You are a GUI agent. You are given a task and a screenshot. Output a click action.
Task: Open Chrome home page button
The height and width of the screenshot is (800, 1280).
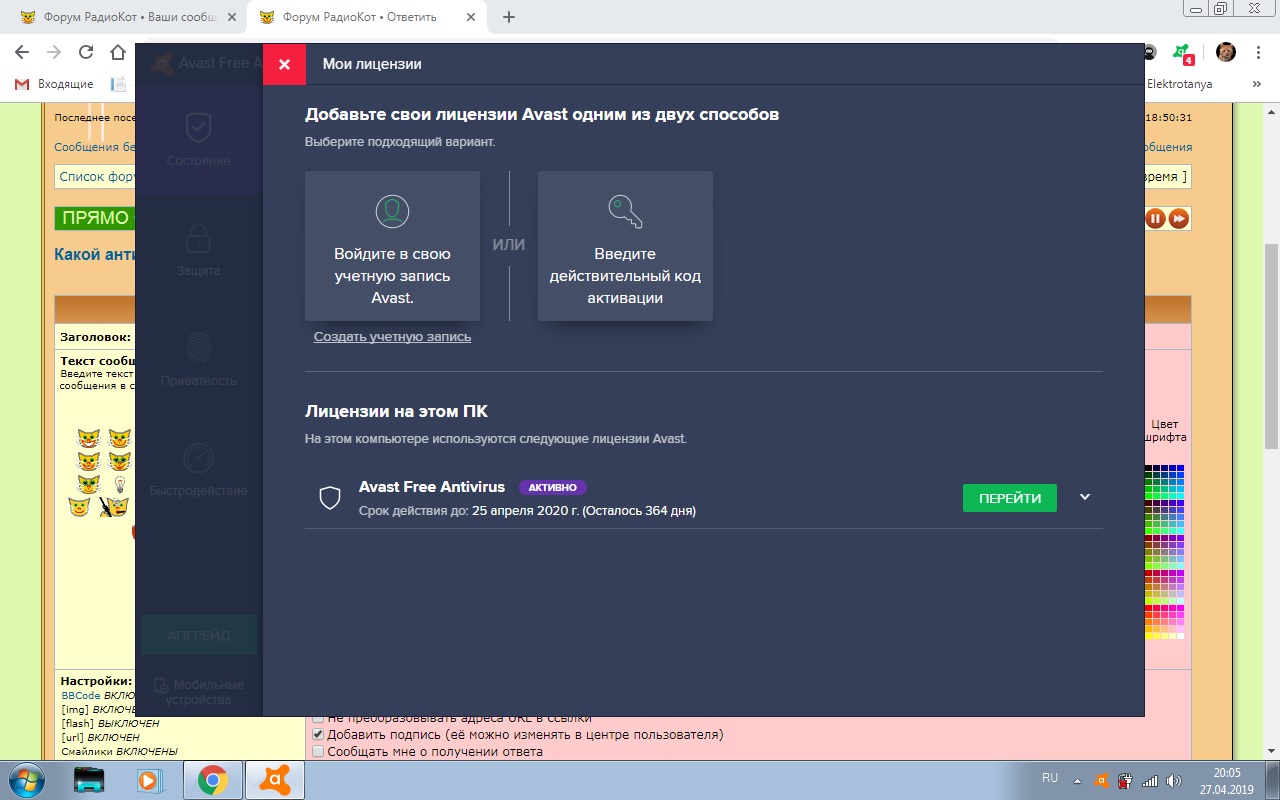[x=118, y=52]
